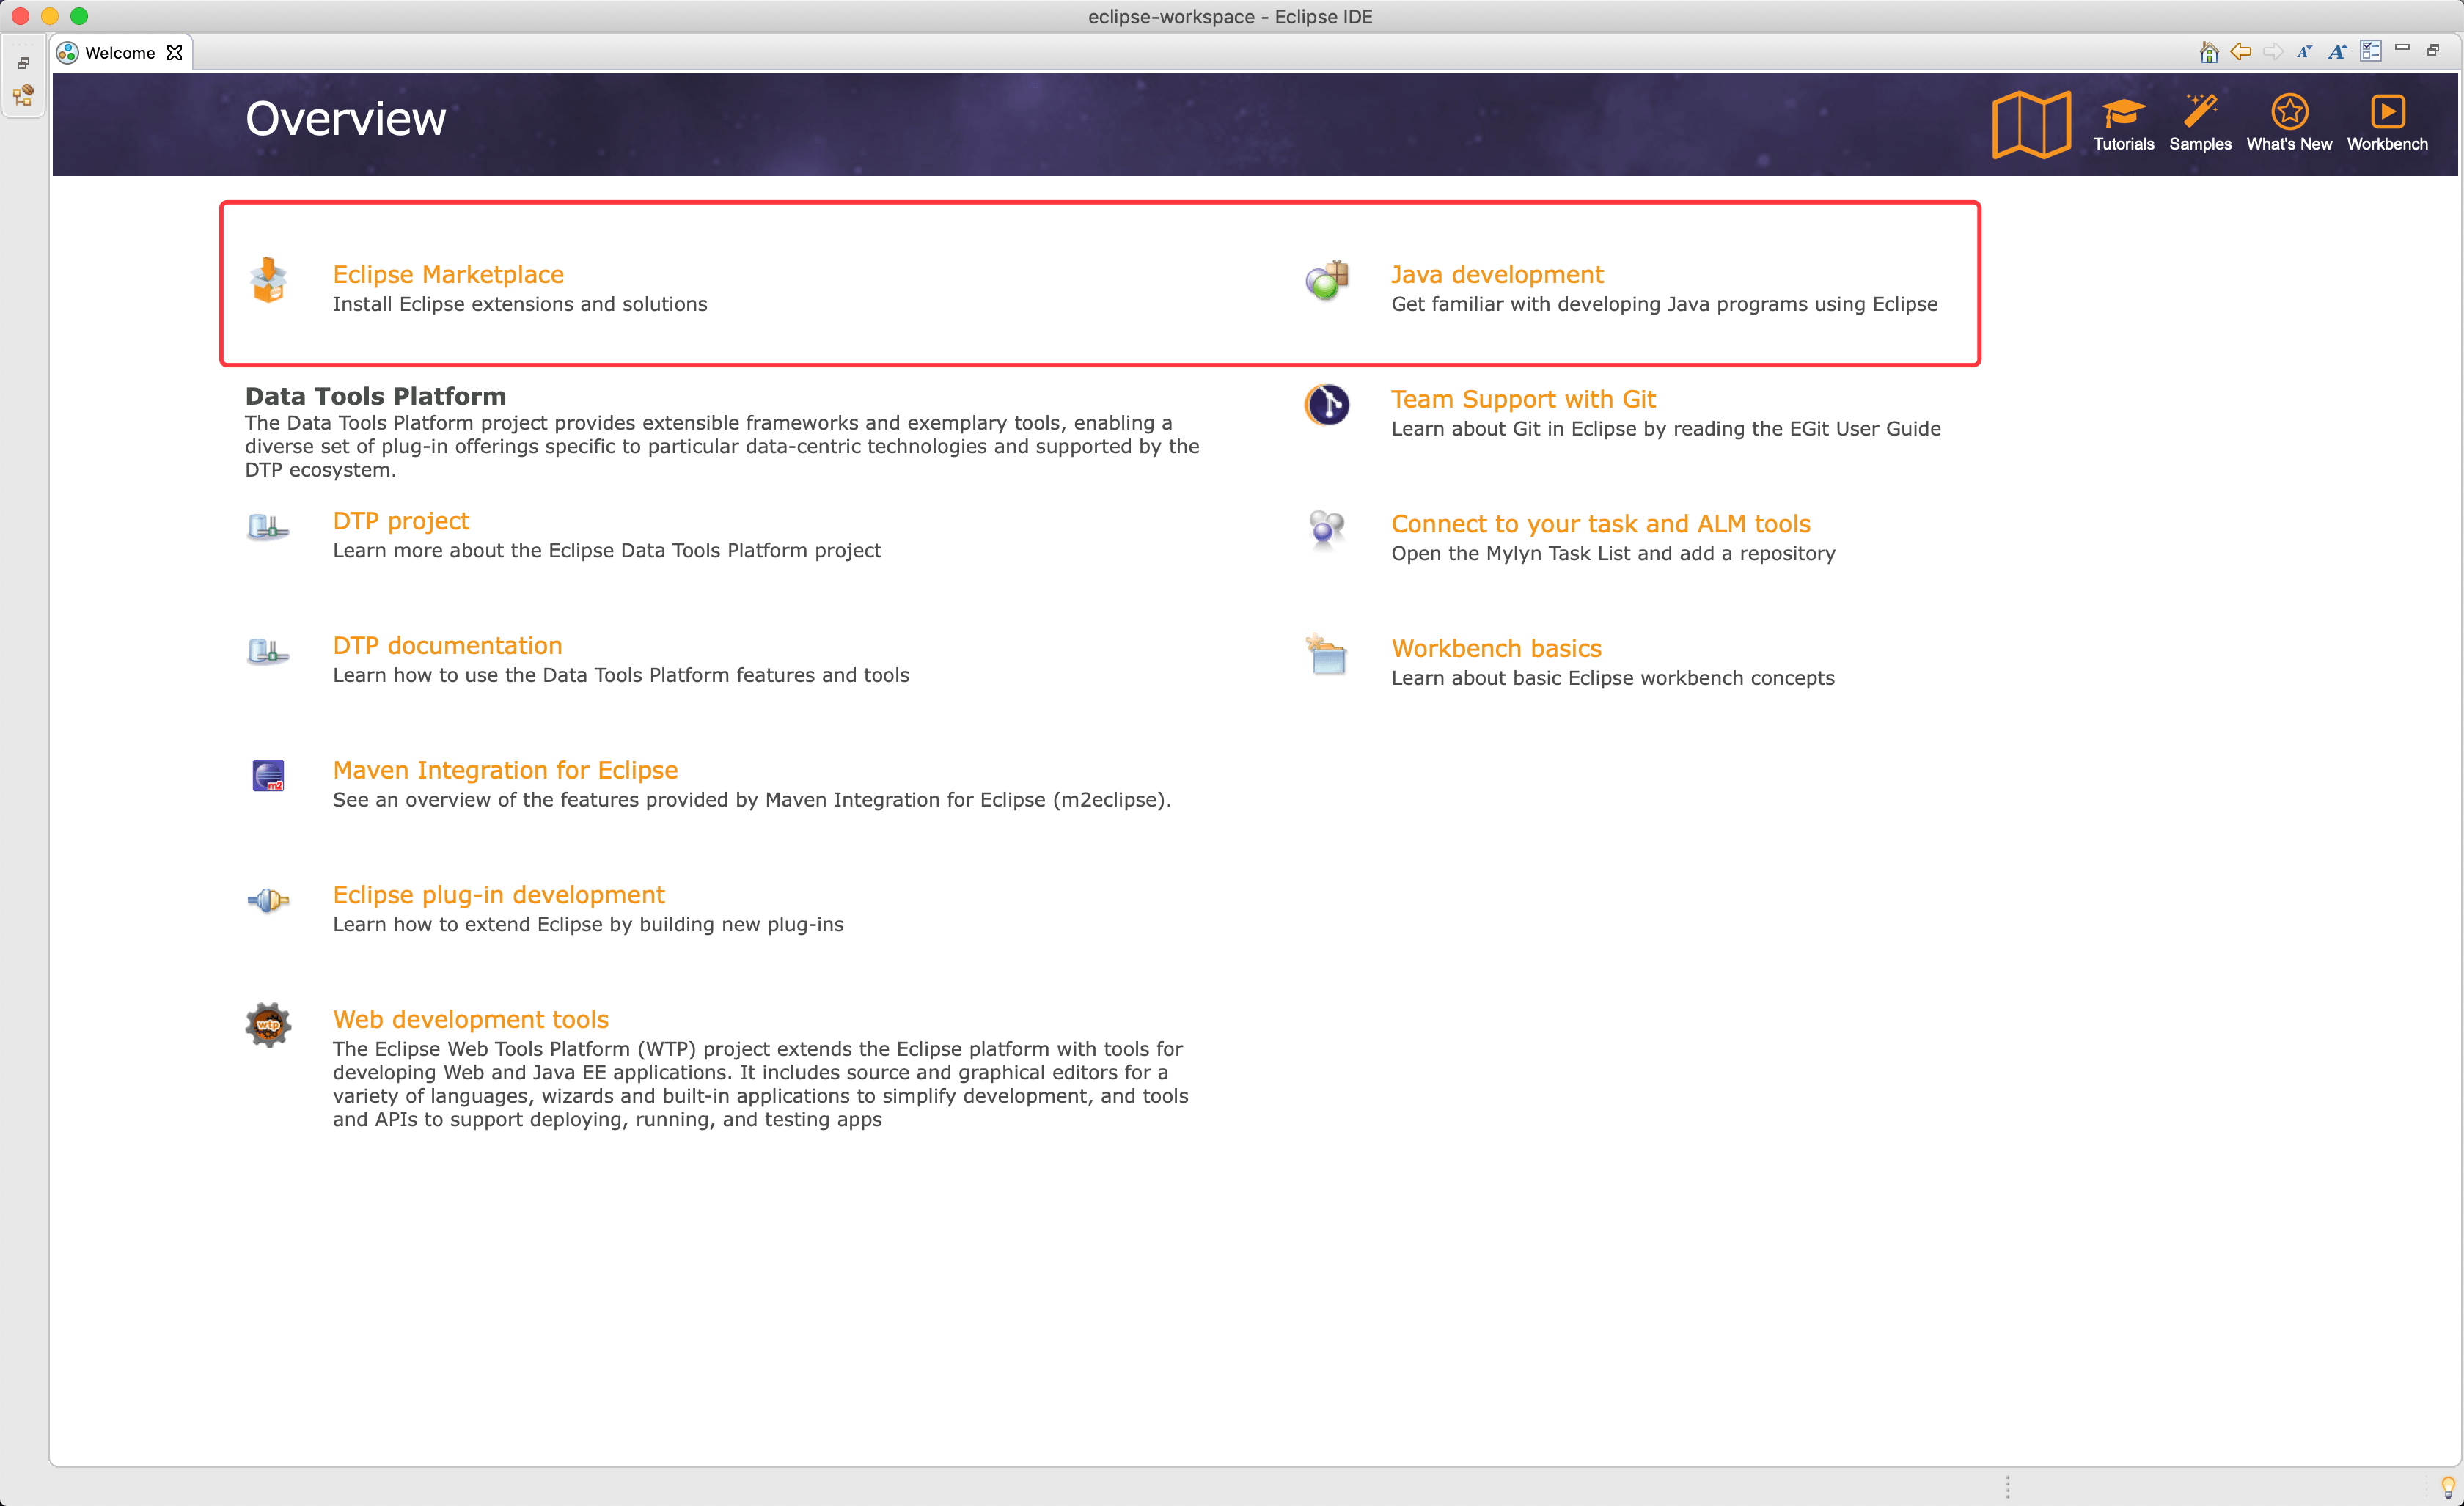Open the Package Explorer sidebar icon
The height and width of the screenshot is (1506, 2464).
pyautogui.click(x=23, y=96)
